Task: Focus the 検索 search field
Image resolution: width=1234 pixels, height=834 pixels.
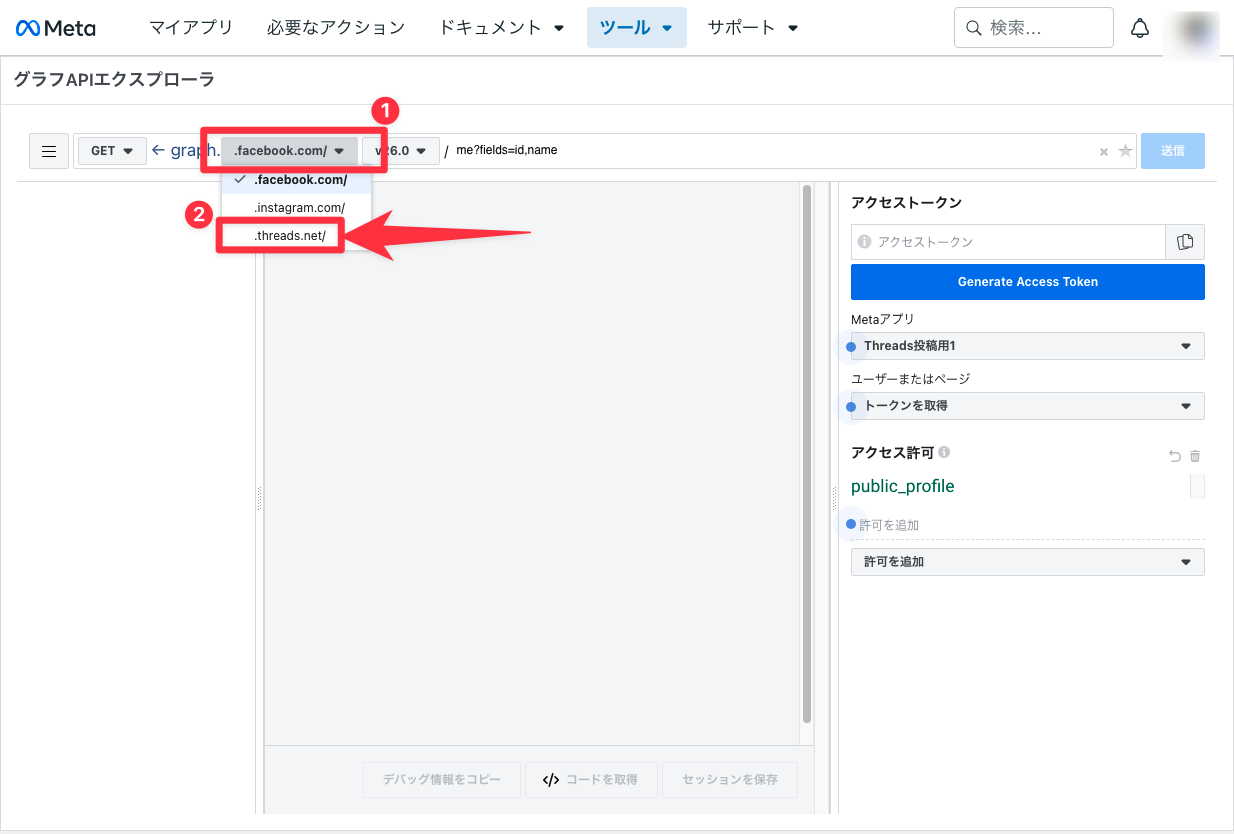Action: point(1034,28)
